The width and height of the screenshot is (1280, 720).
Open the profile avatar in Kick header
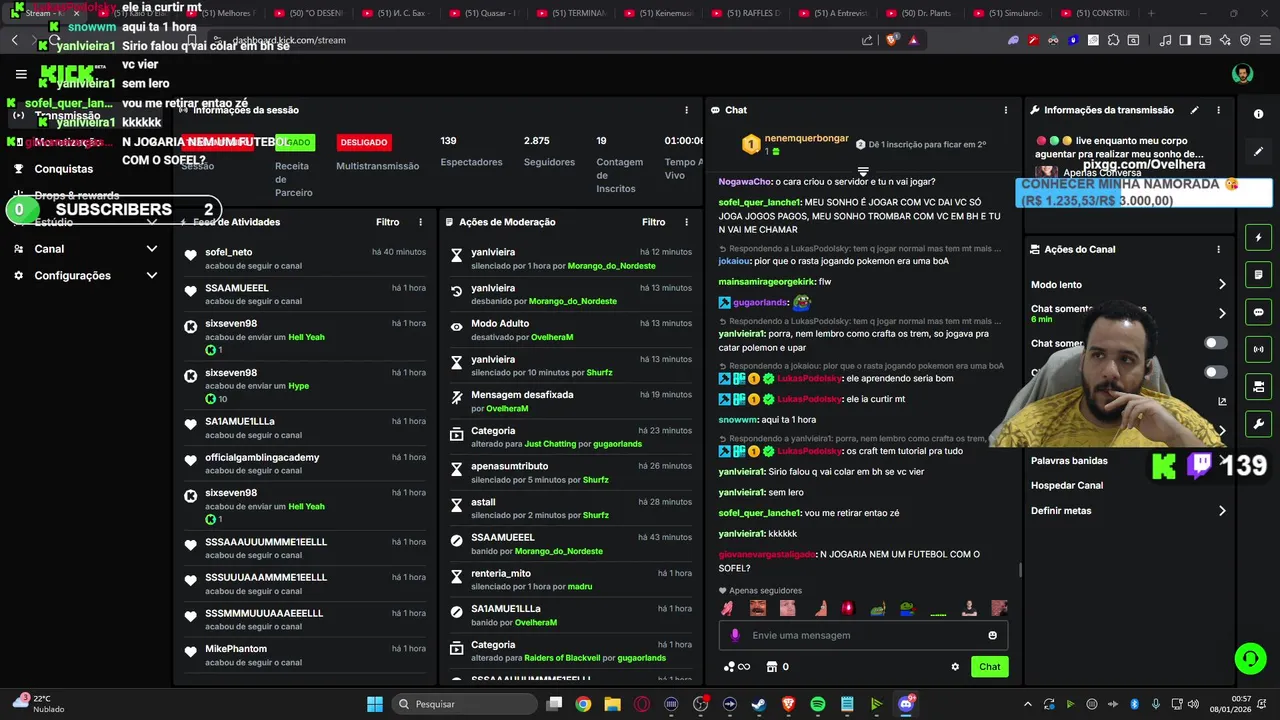(x=1242, y=74)
